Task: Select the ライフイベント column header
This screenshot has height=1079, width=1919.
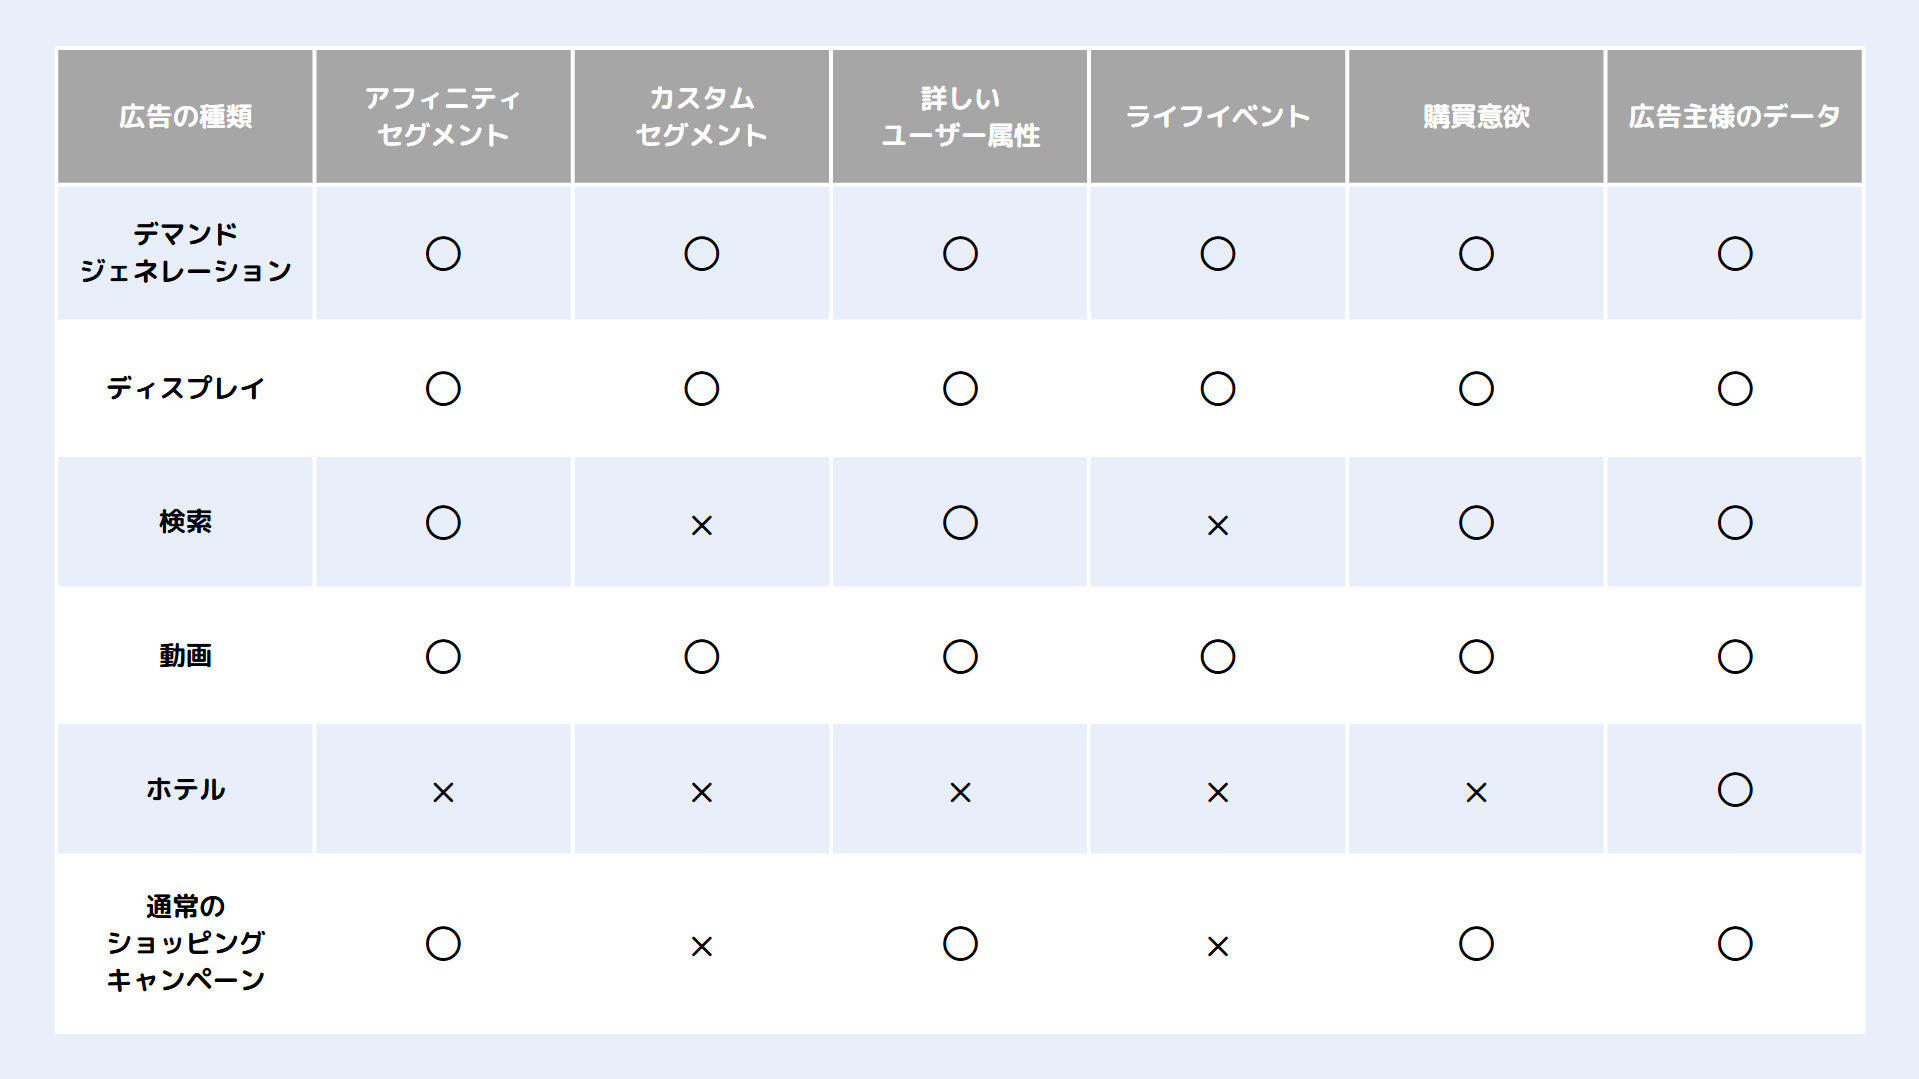Action: coord(1218,116)
